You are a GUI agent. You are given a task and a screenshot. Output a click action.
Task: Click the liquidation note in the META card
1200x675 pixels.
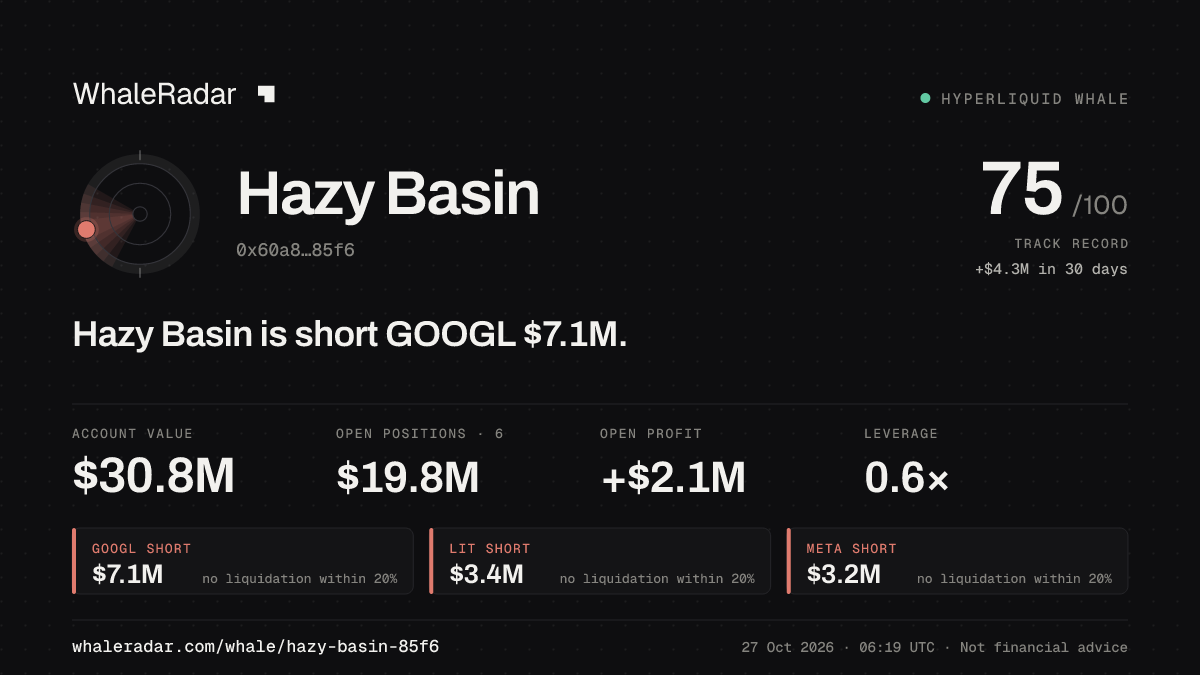(1014, 579)
